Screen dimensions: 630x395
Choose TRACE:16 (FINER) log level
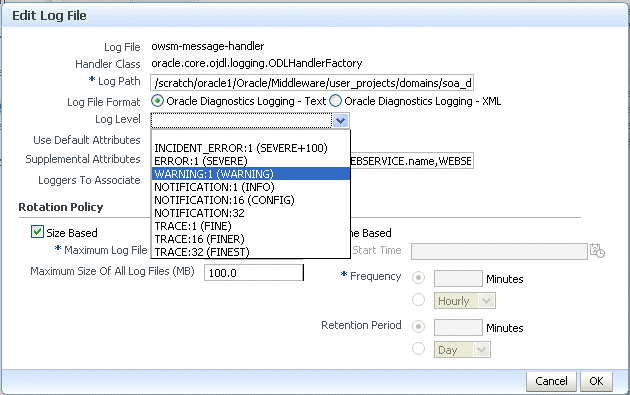click(251, 239)
